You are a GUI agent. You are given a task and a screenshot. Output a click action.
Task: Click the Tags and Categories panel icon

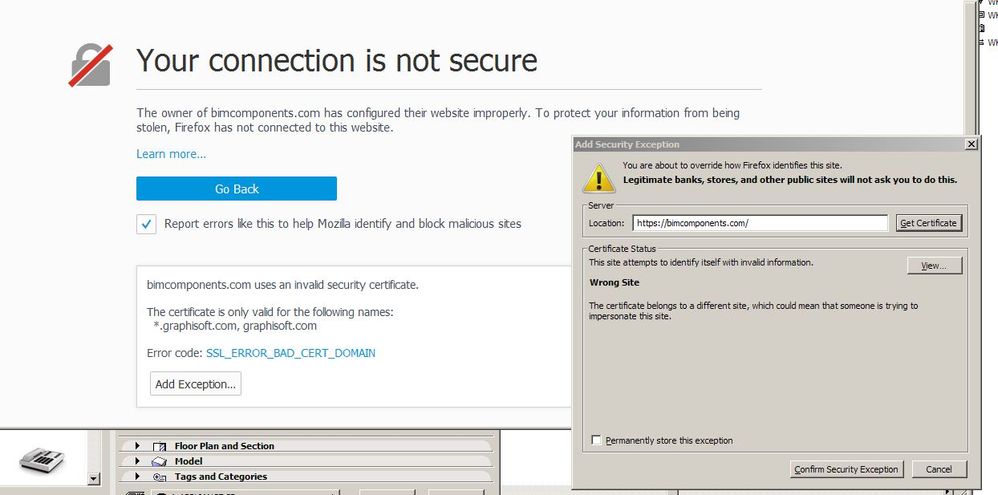click(x=158, y=477)
